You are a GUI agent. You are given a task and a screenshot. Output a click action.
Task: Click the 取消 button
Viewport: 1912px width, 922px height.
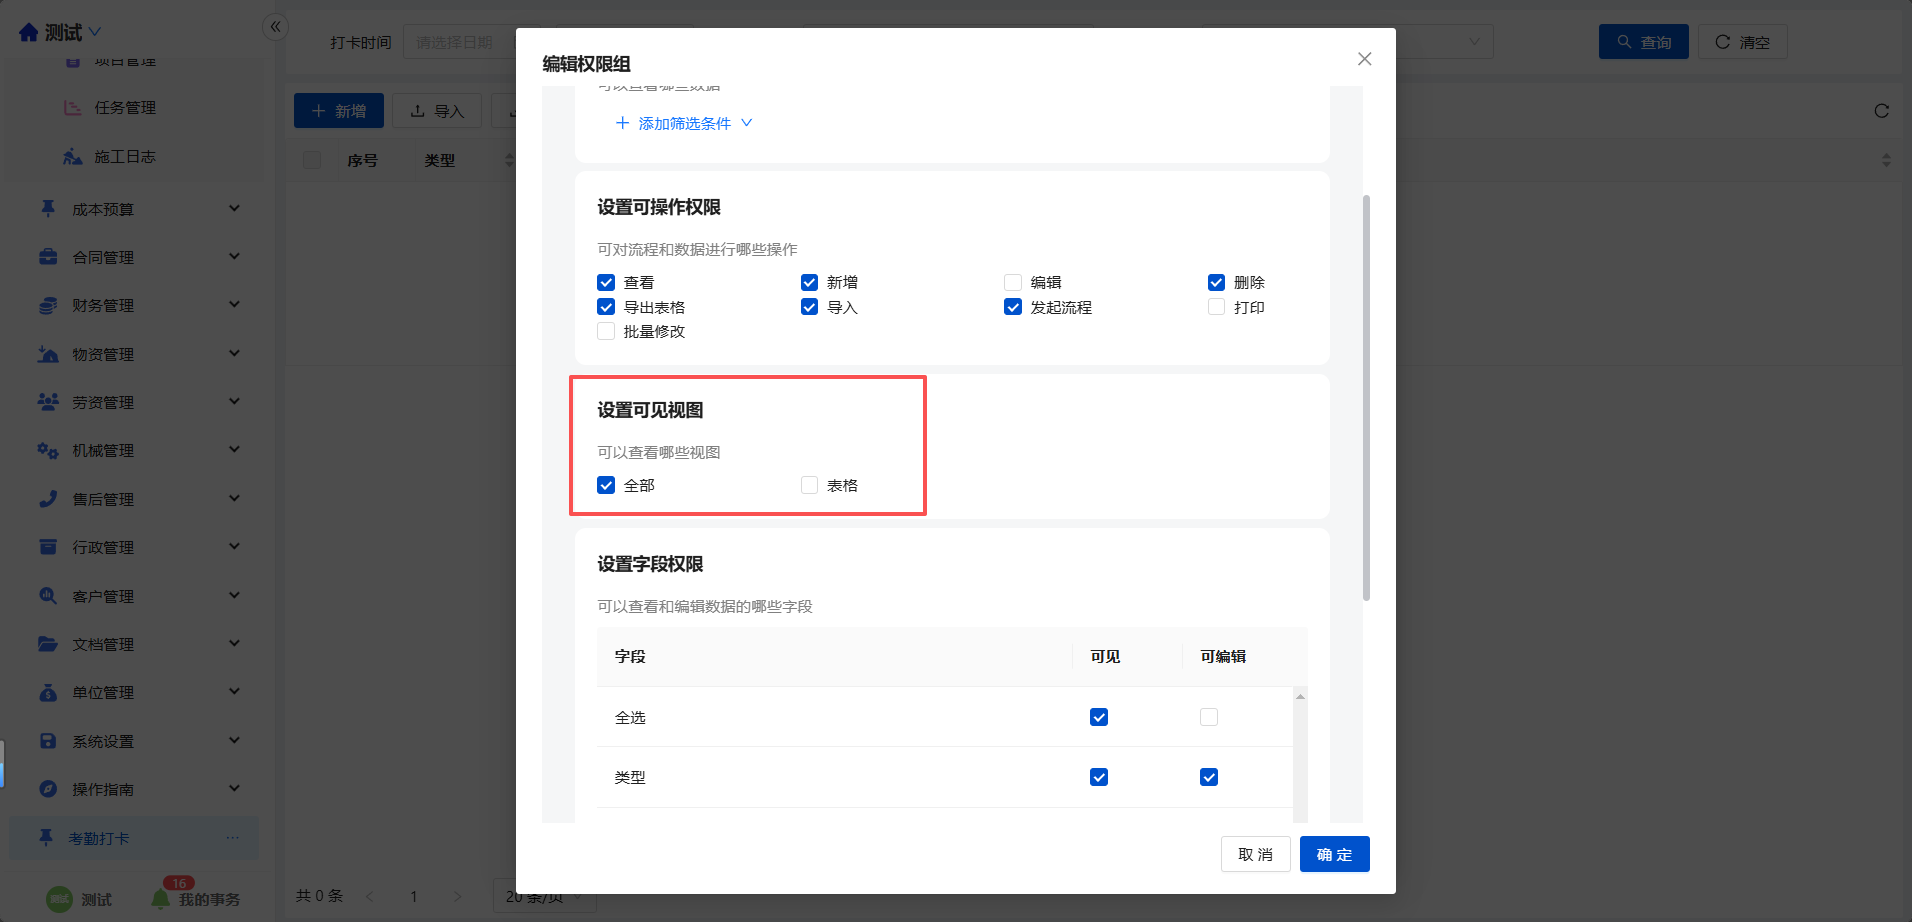point(1255,854)
